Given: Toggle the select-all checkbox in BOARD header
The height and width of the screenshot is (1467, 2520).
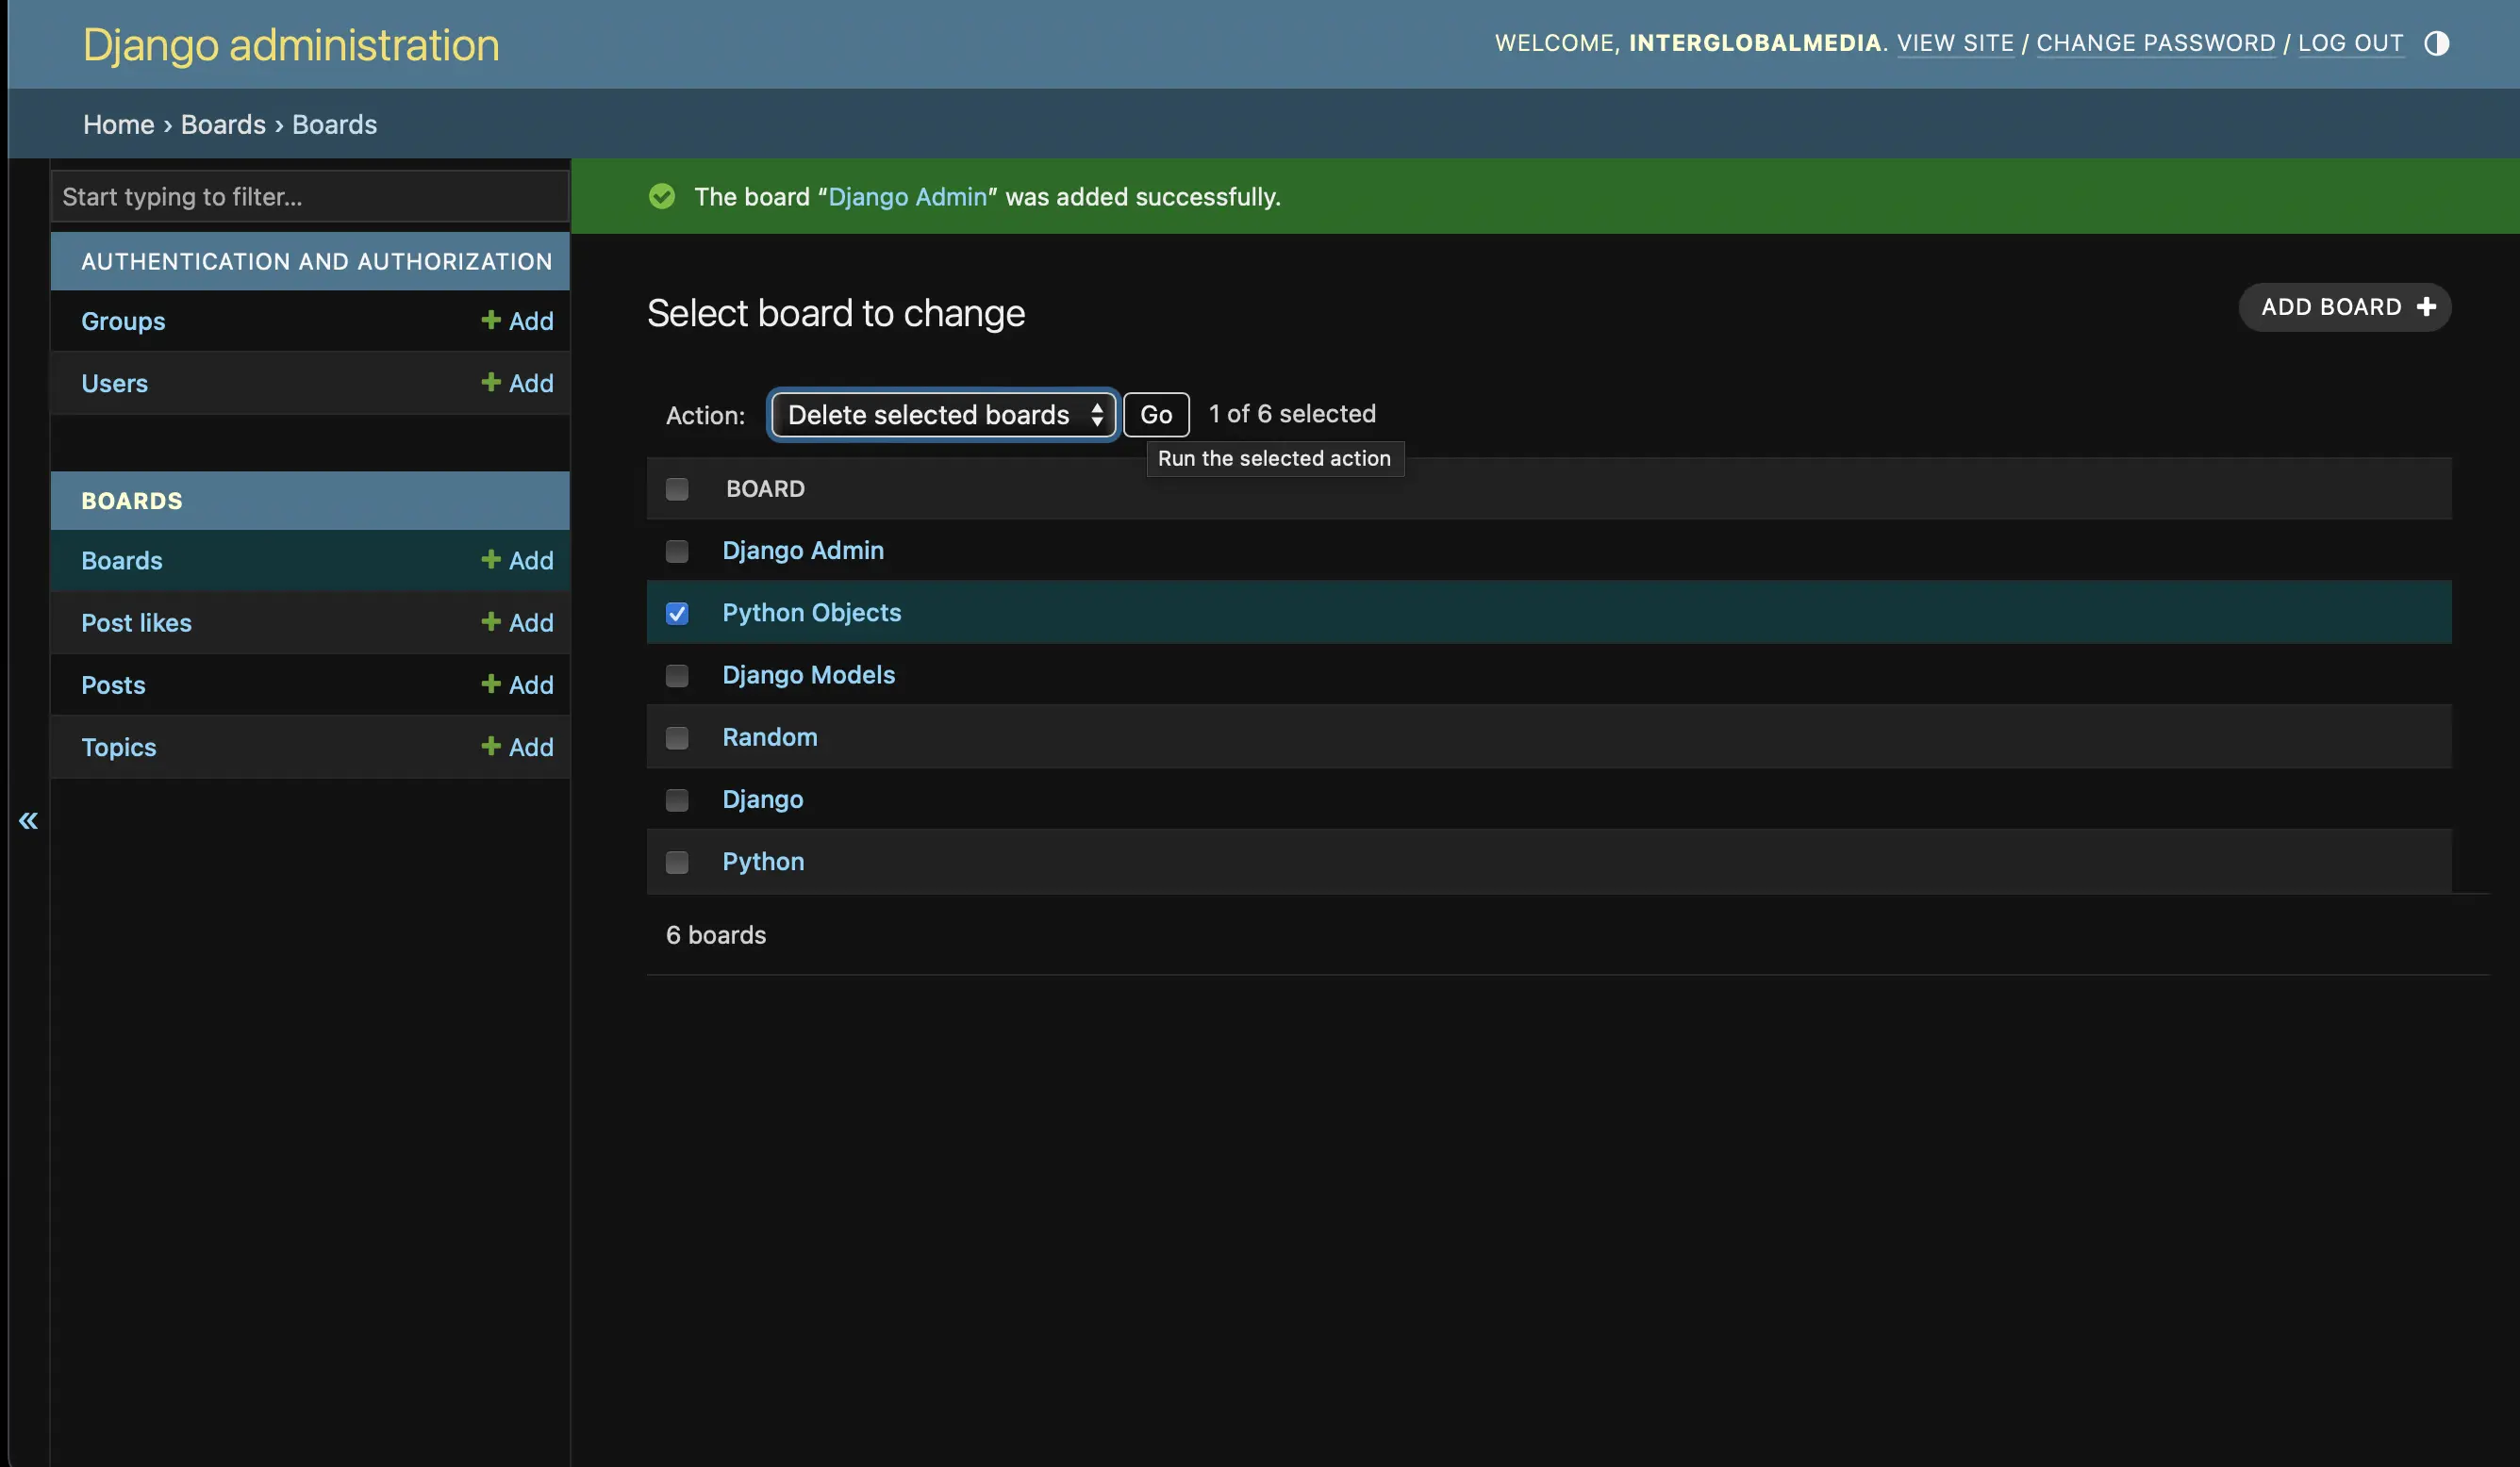Looking at the screenshot, I should pyautogui.click(x=677, y=488).
